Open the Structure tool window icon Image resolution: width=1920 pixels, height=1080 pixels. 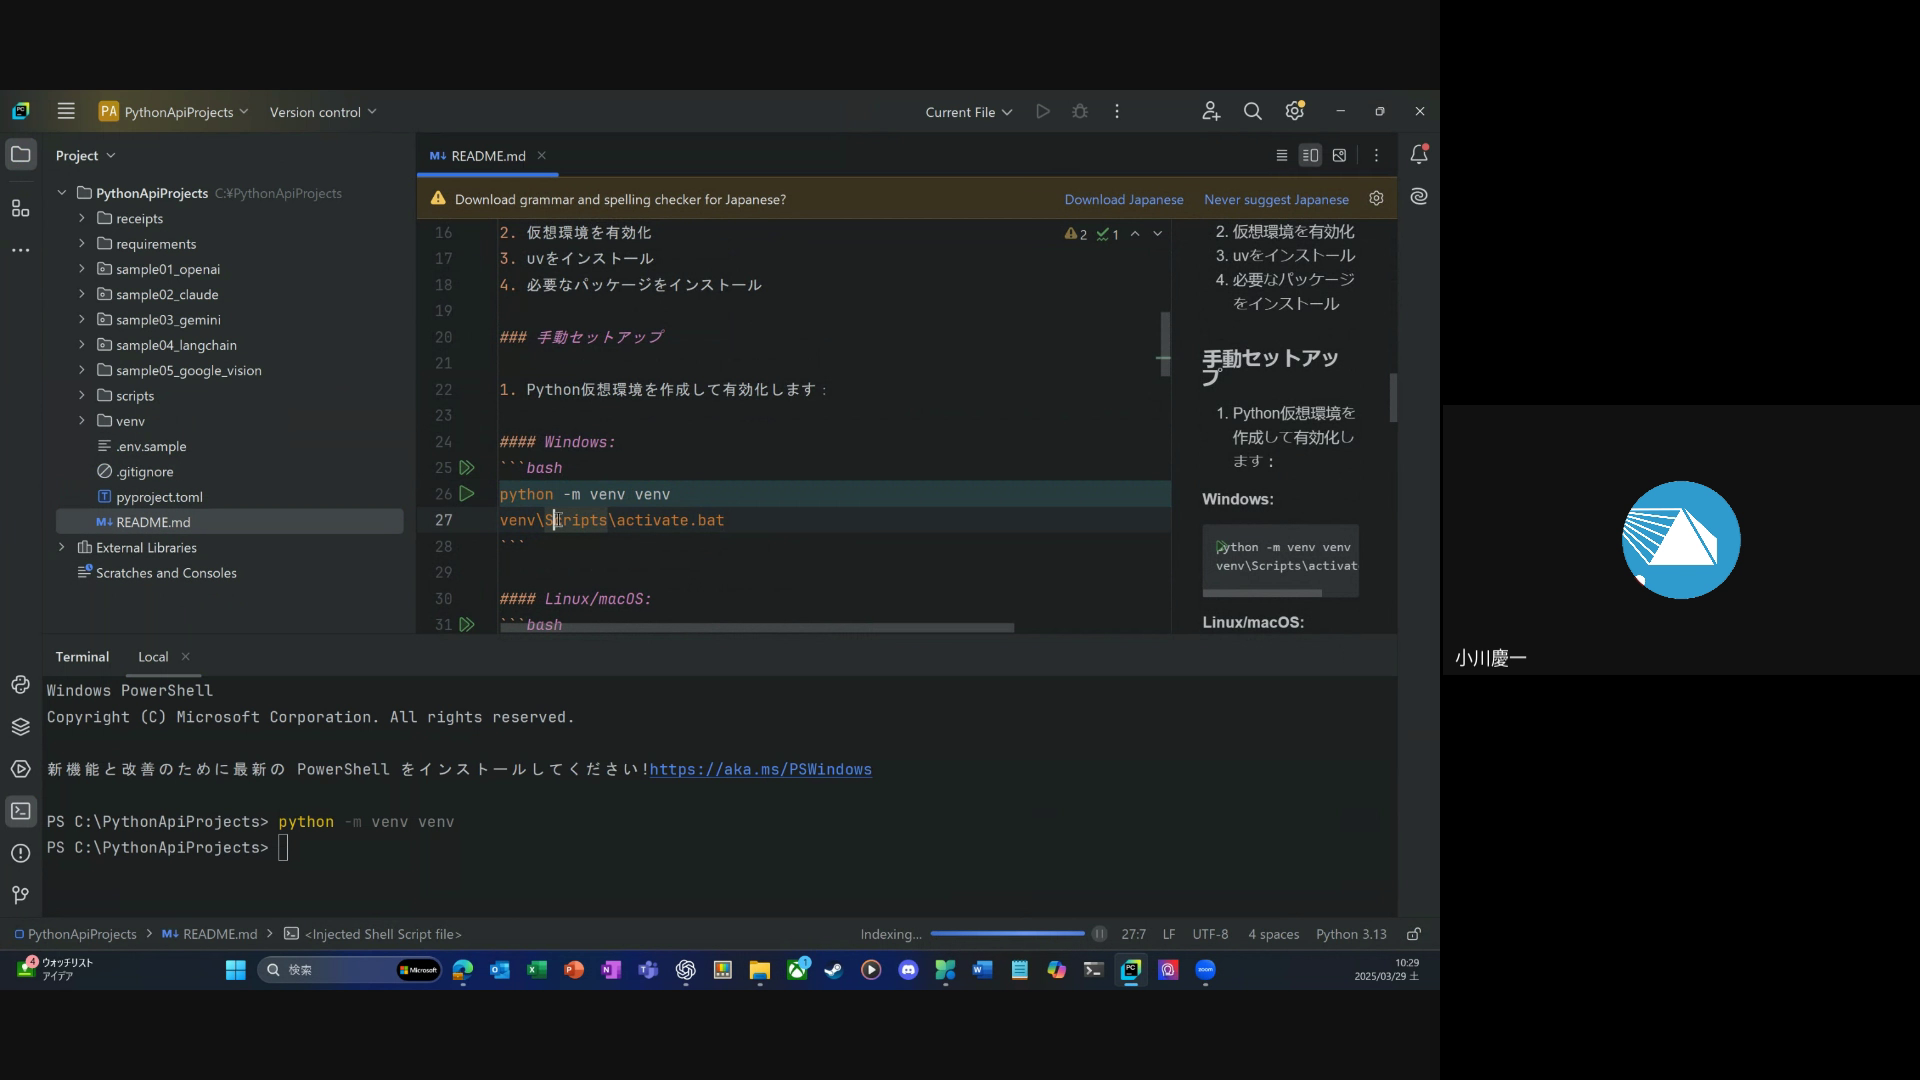[20, 208]
